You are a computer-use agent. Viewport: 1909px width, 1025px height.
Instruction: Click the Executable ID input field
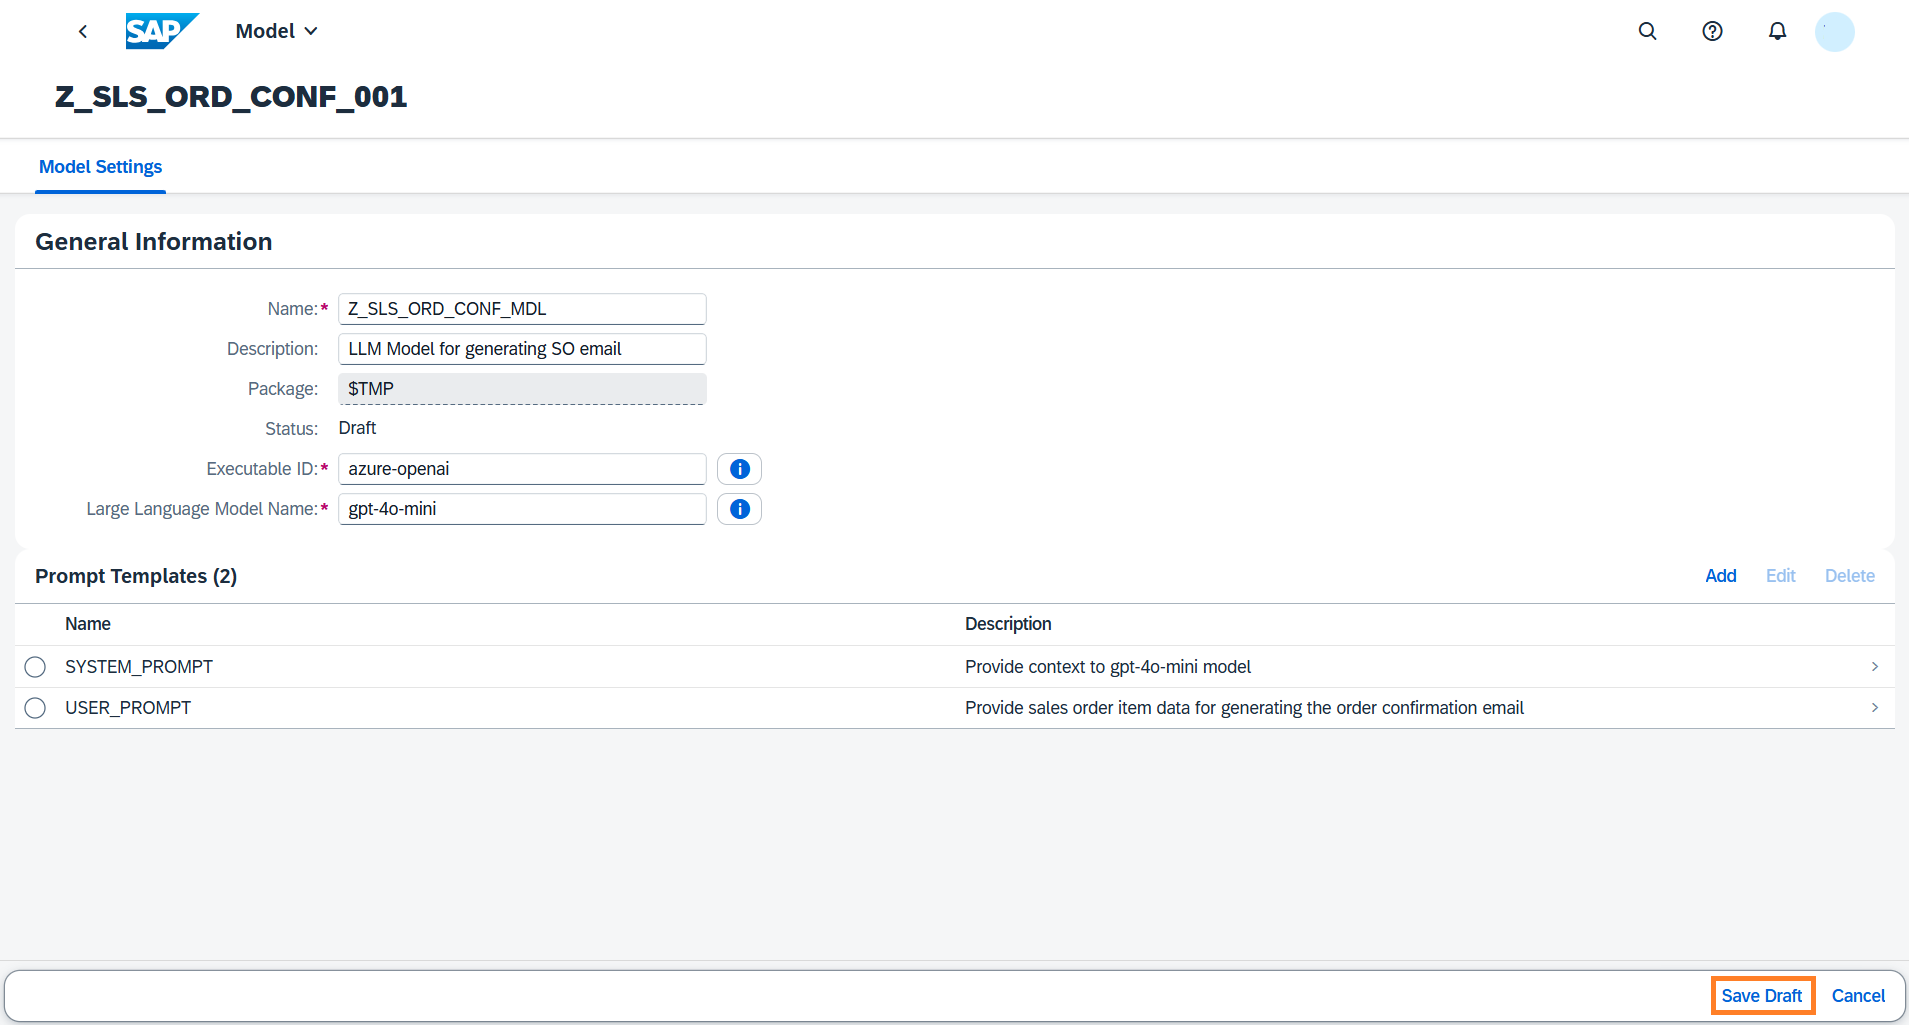click(522, 469)
